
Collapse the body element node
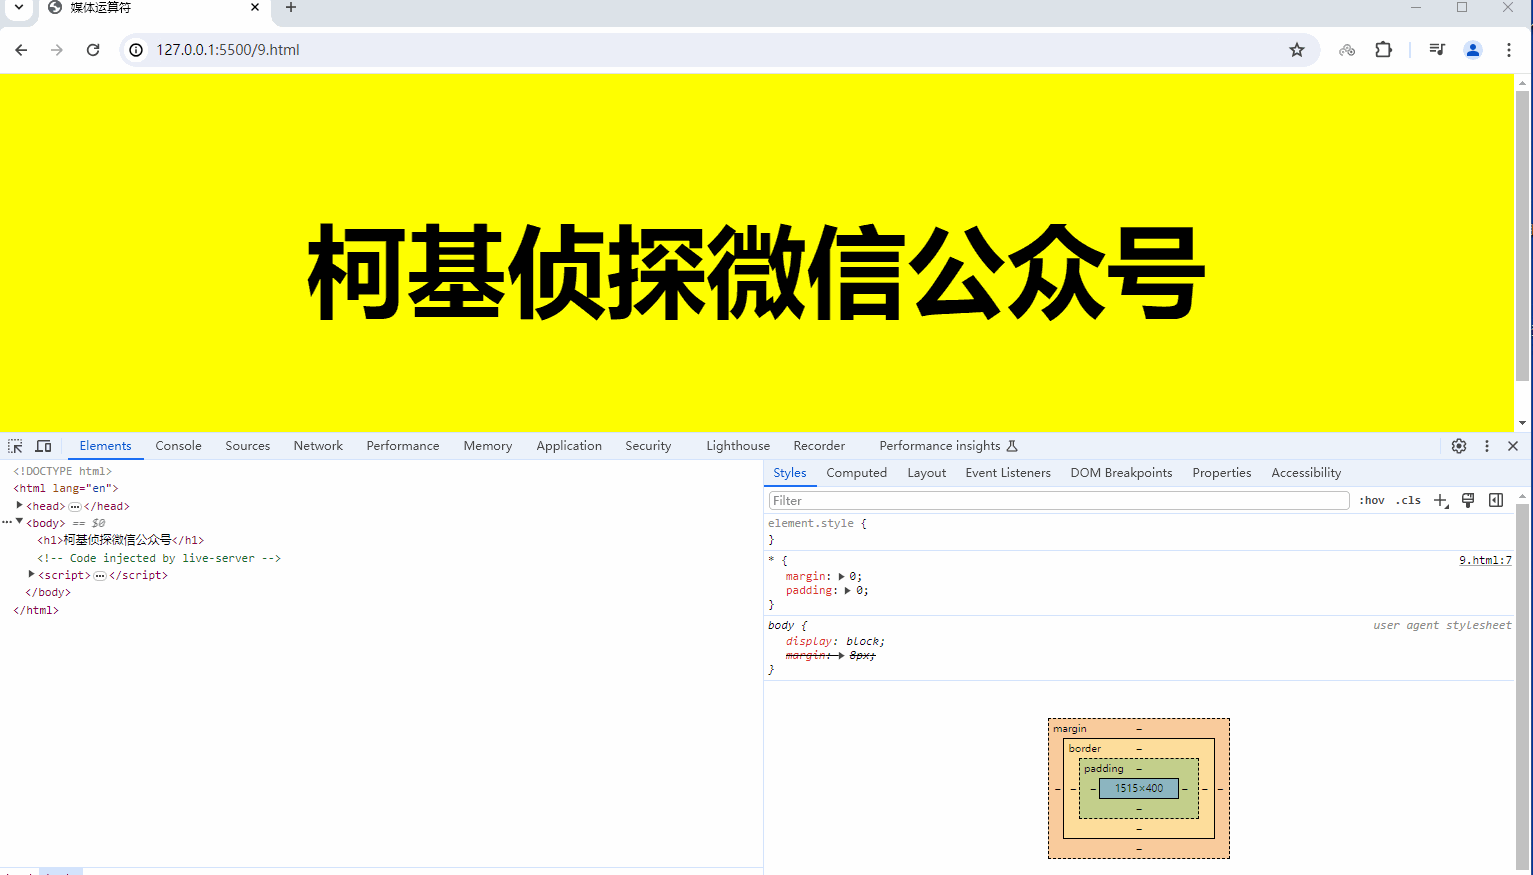click(19, 522)
